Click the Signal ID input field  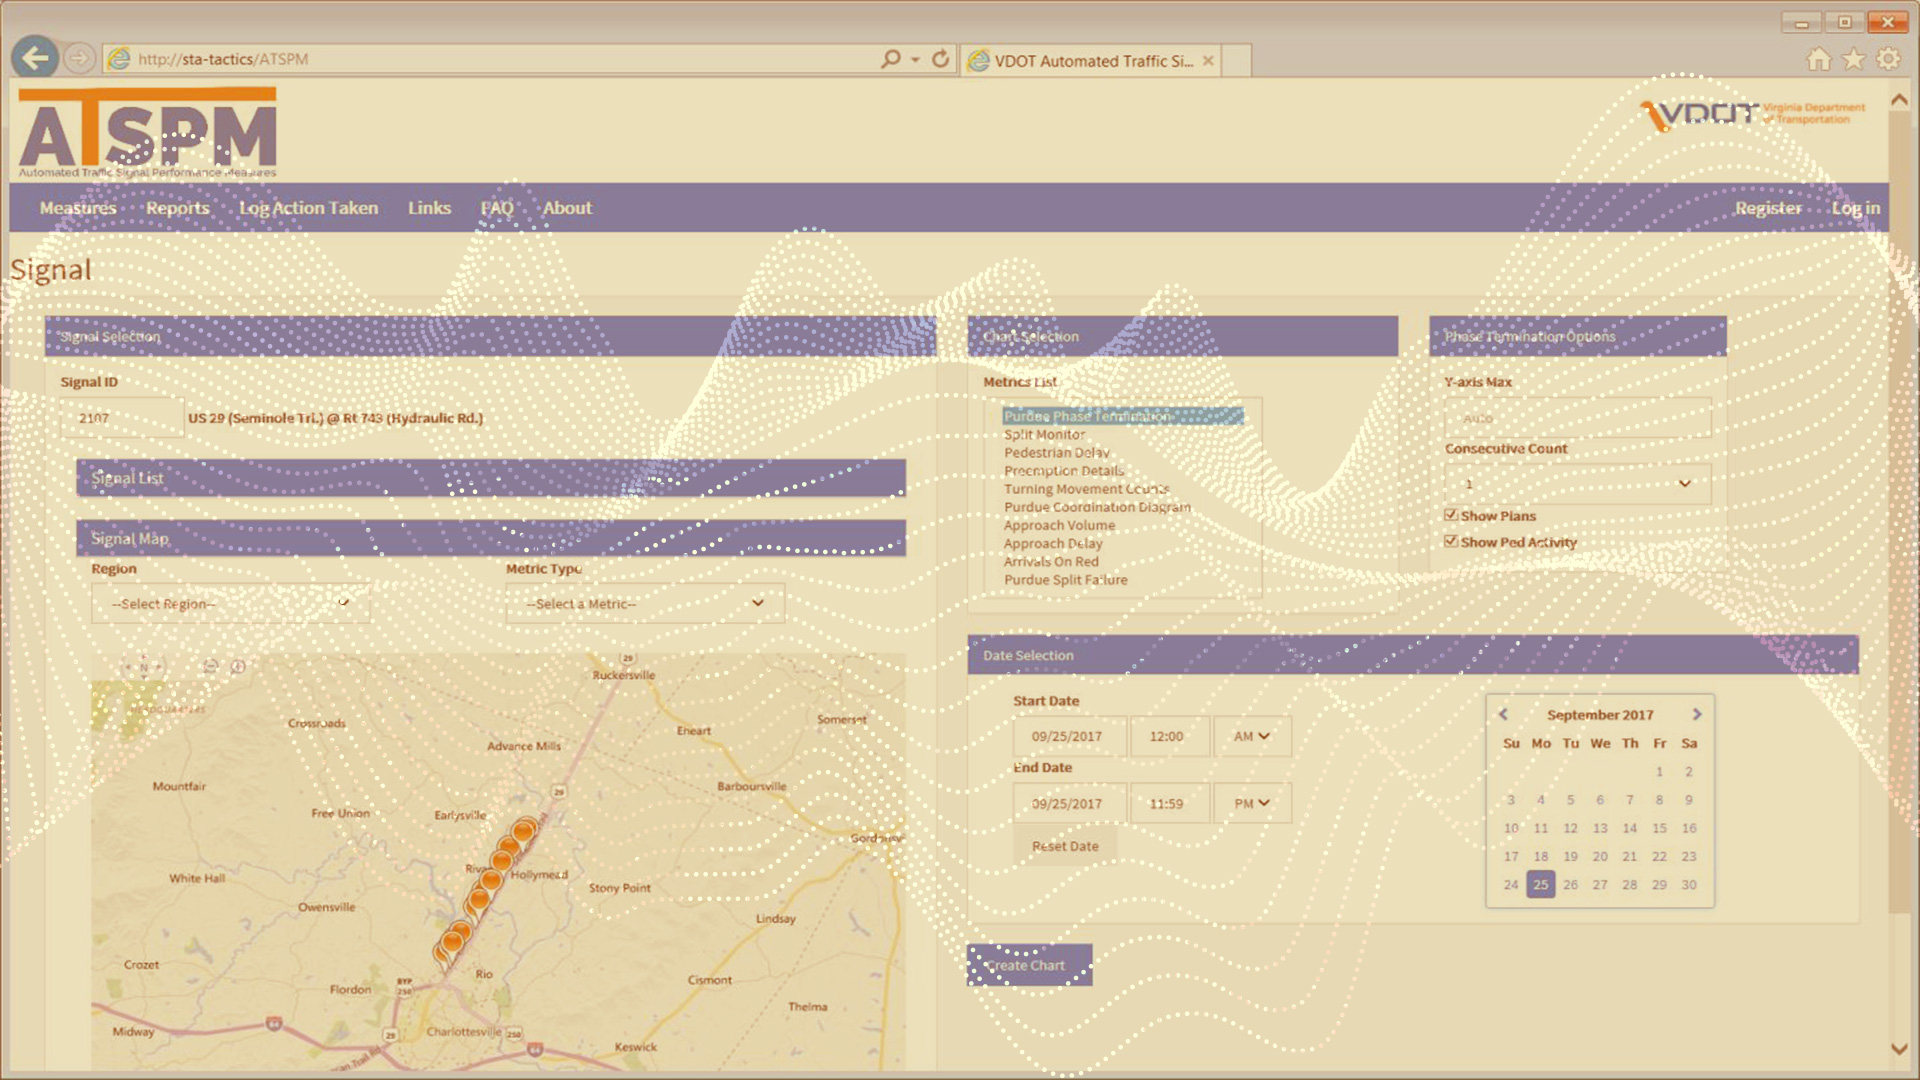click(122, 418)
